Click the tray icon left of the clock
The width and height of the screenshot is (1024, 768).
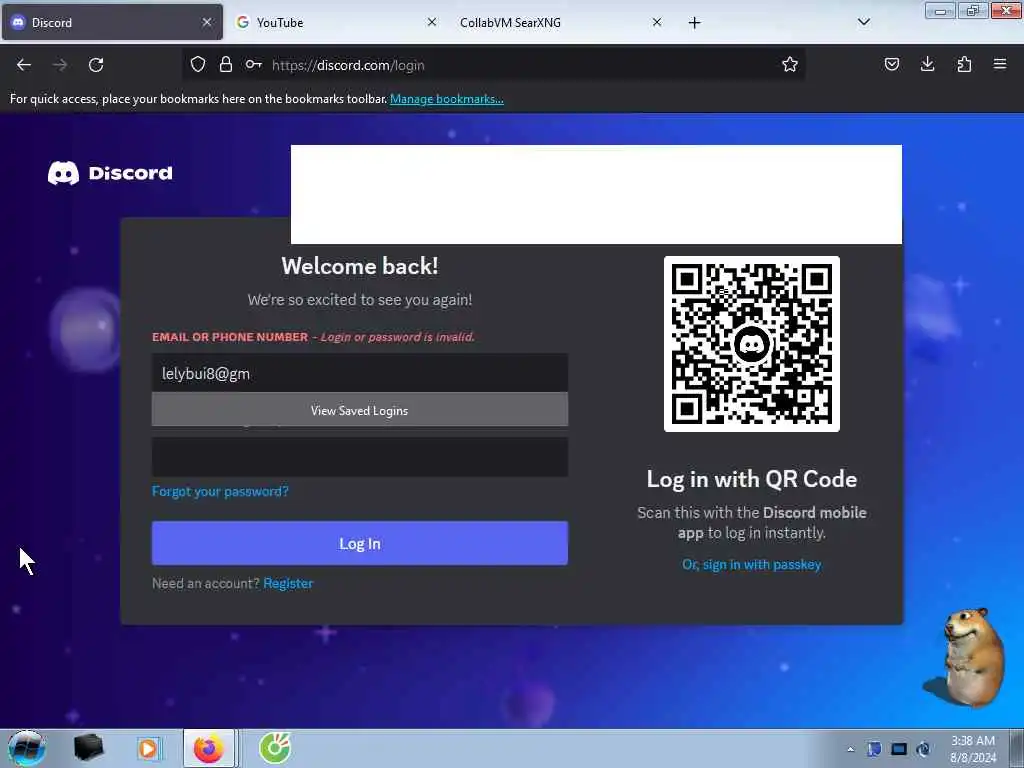click(923, 749)
